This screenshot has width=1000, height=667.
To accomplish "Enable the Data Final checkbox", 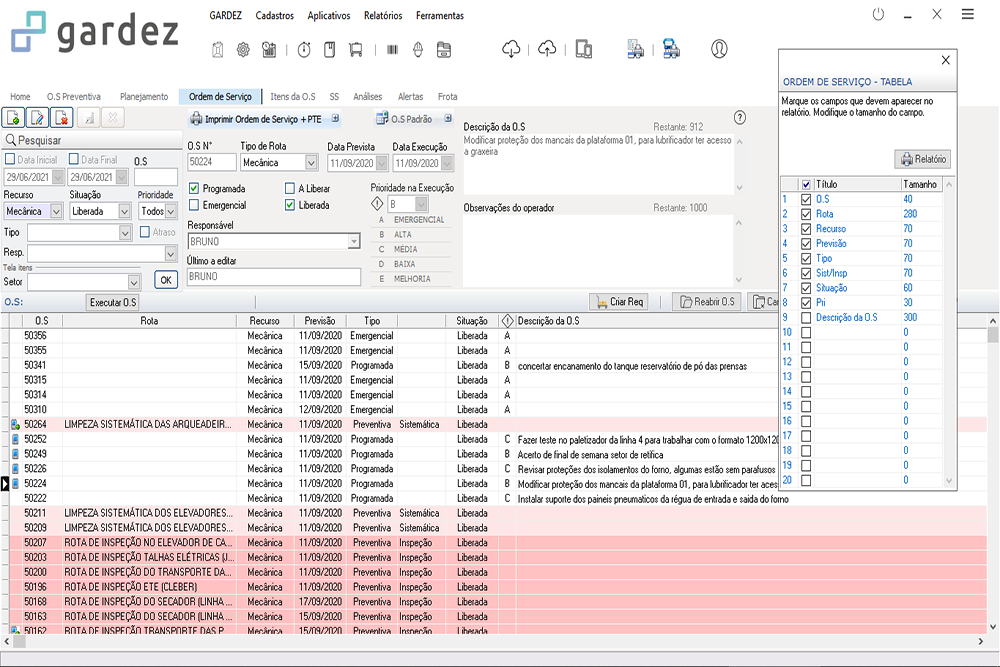I will pyautogui.click(x=74, y=159).
